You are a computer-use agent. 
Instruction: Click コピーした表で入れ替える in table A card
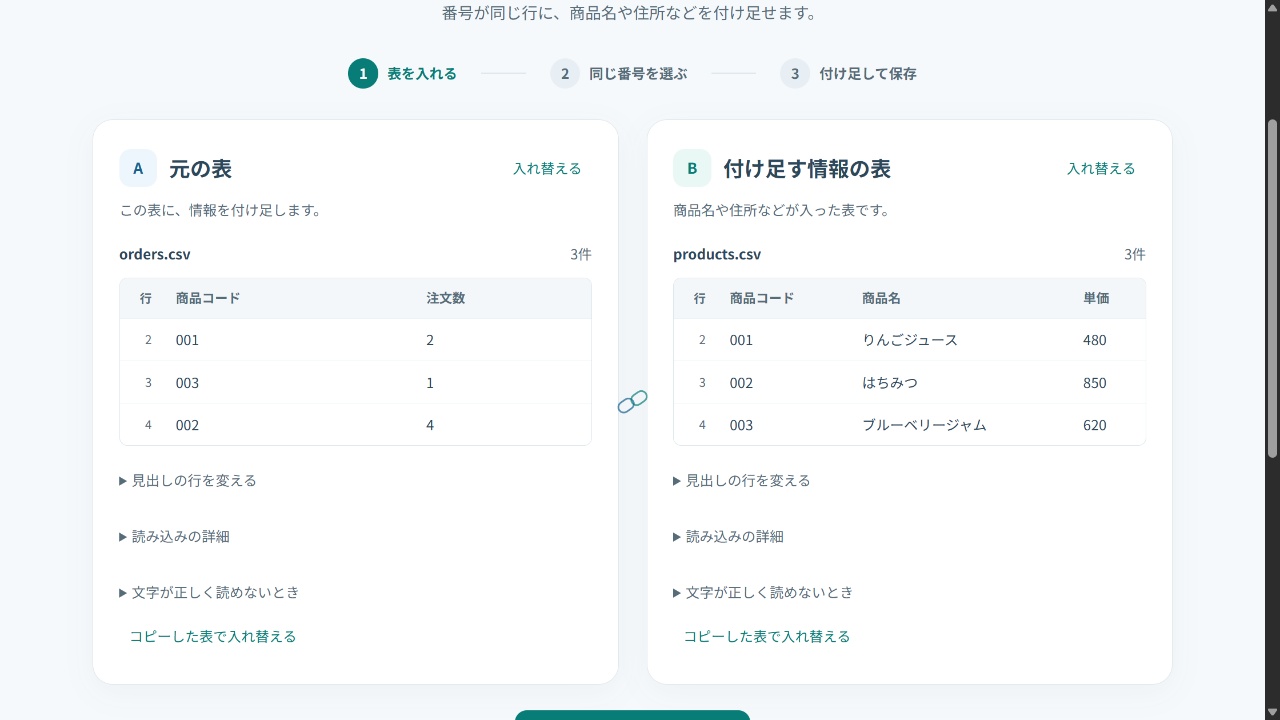tap(213, 636)
